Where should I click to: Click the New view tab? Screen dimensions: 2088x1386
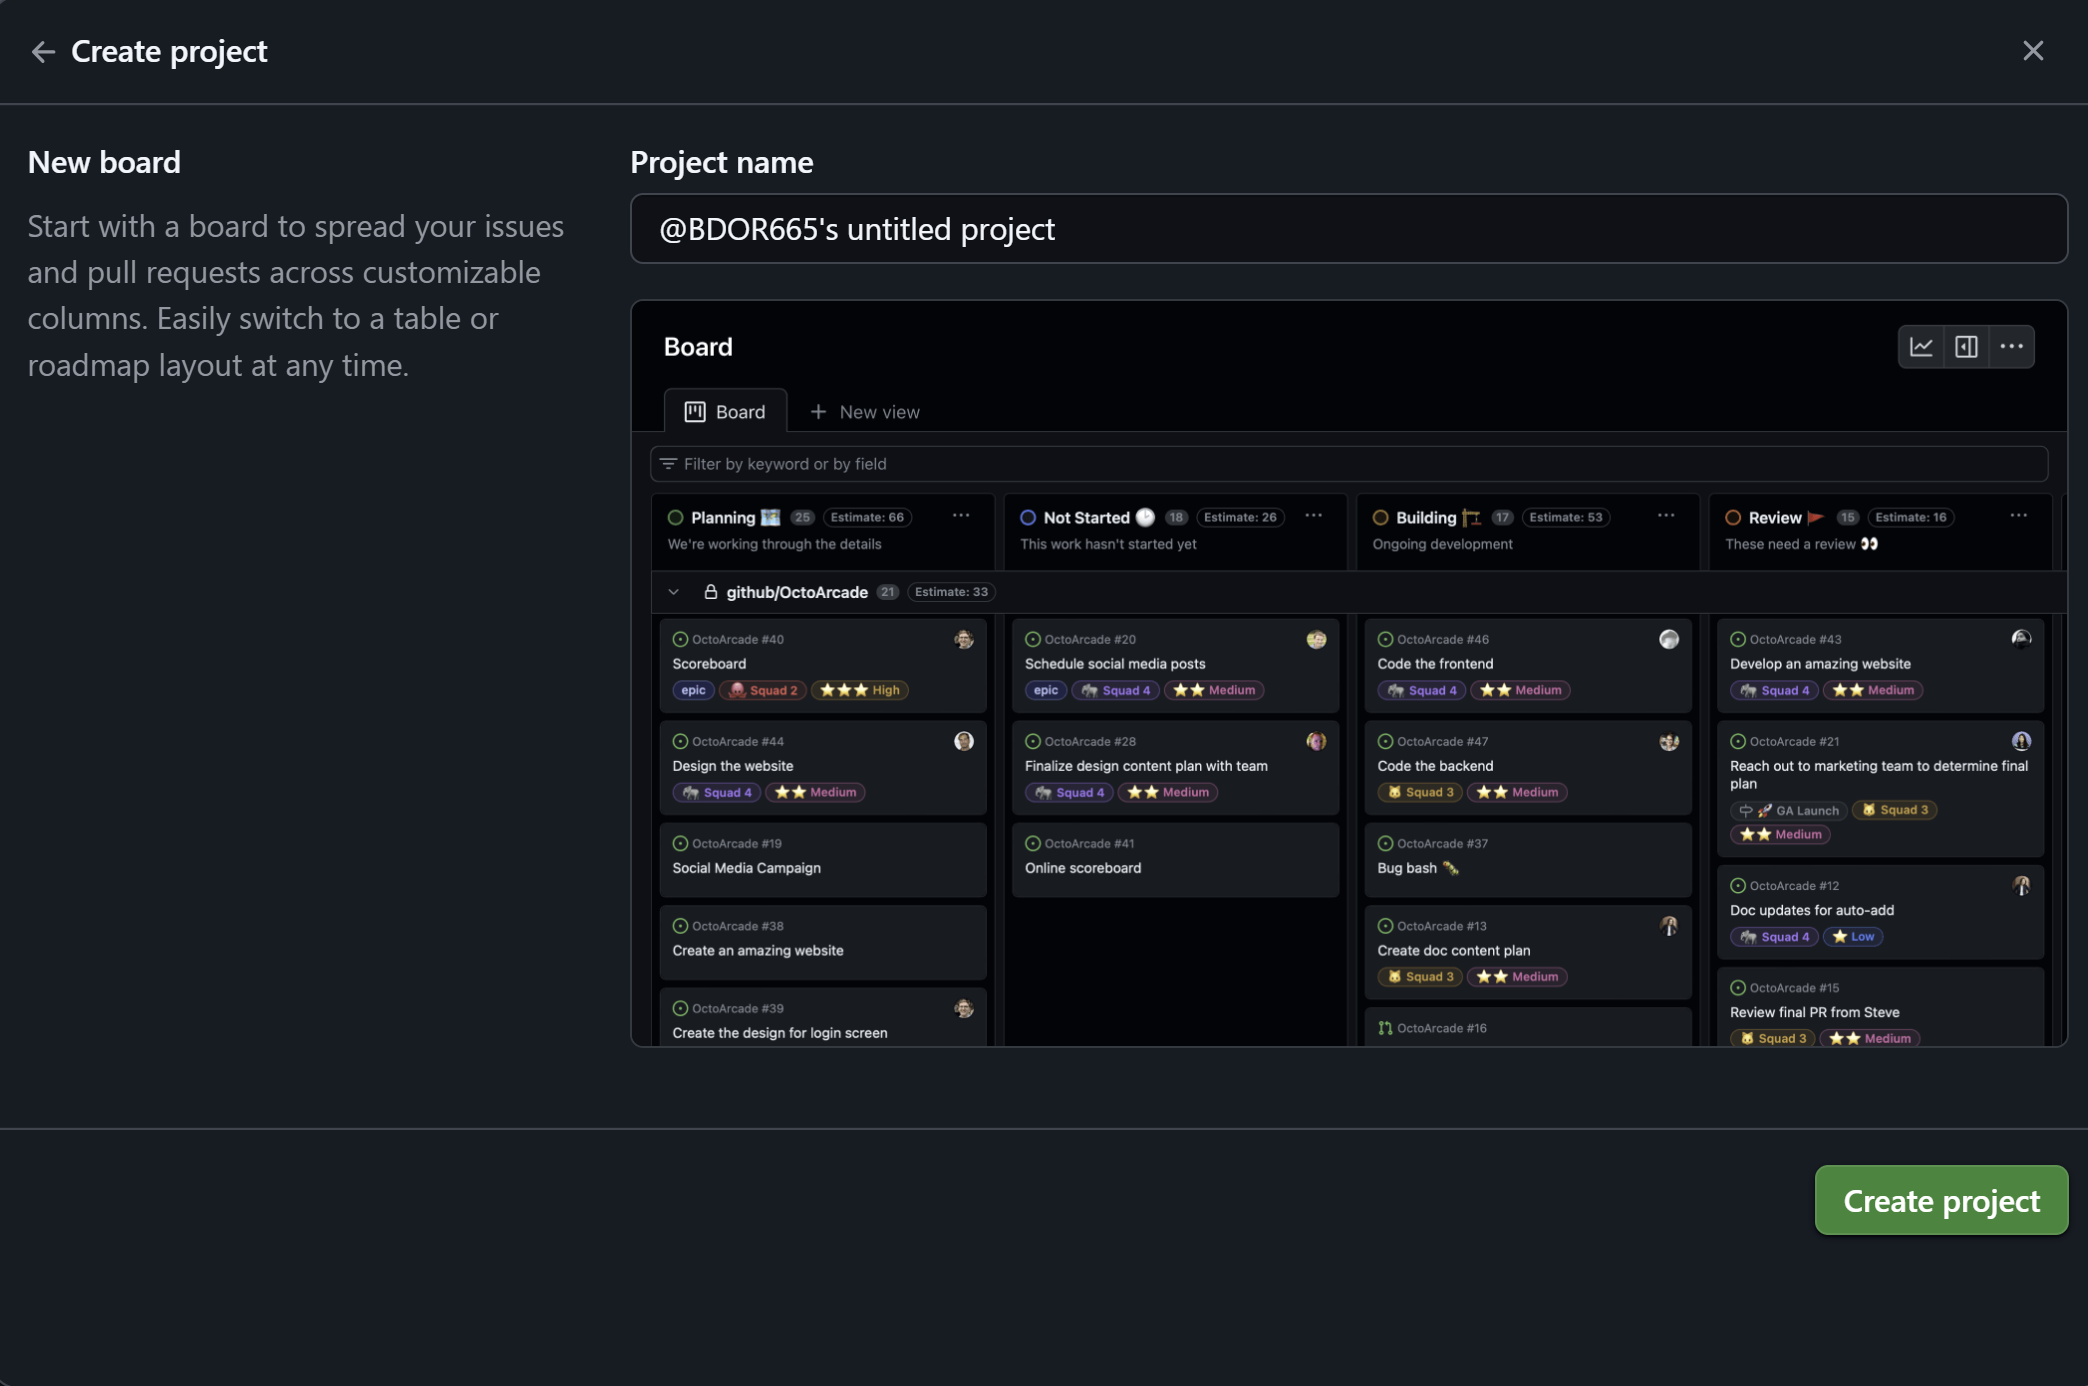click(x=865, y=412)
